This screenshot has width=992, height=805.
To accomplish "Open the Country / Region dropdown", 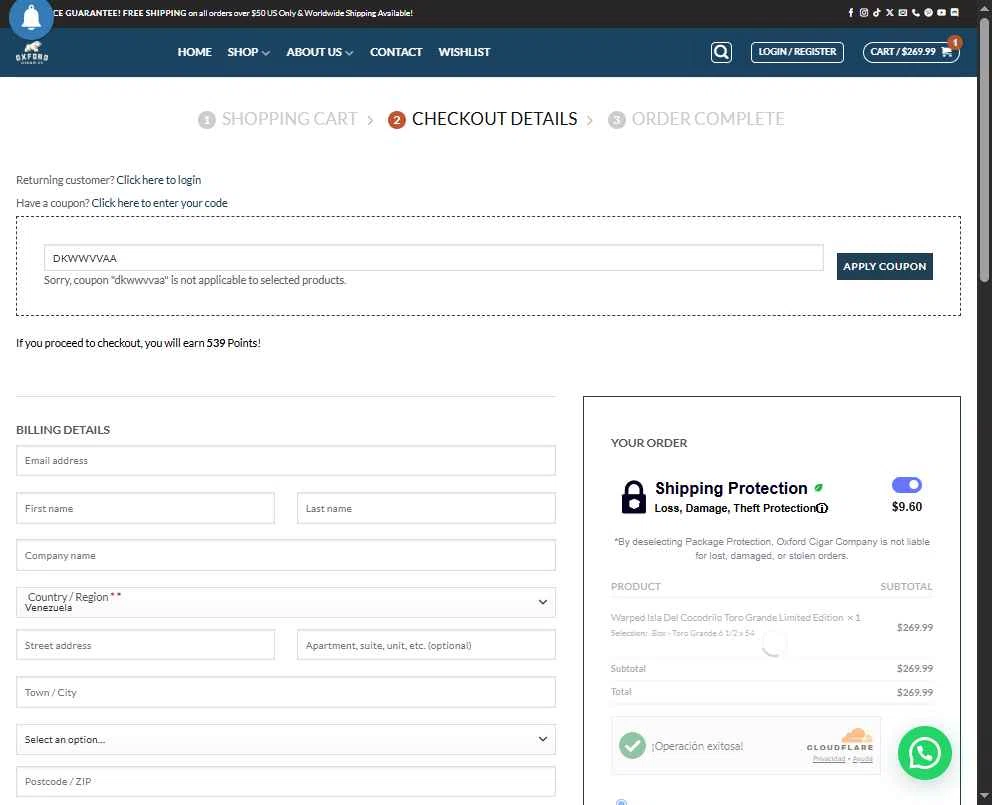I will pyautogui.click(x=286, y=602).
